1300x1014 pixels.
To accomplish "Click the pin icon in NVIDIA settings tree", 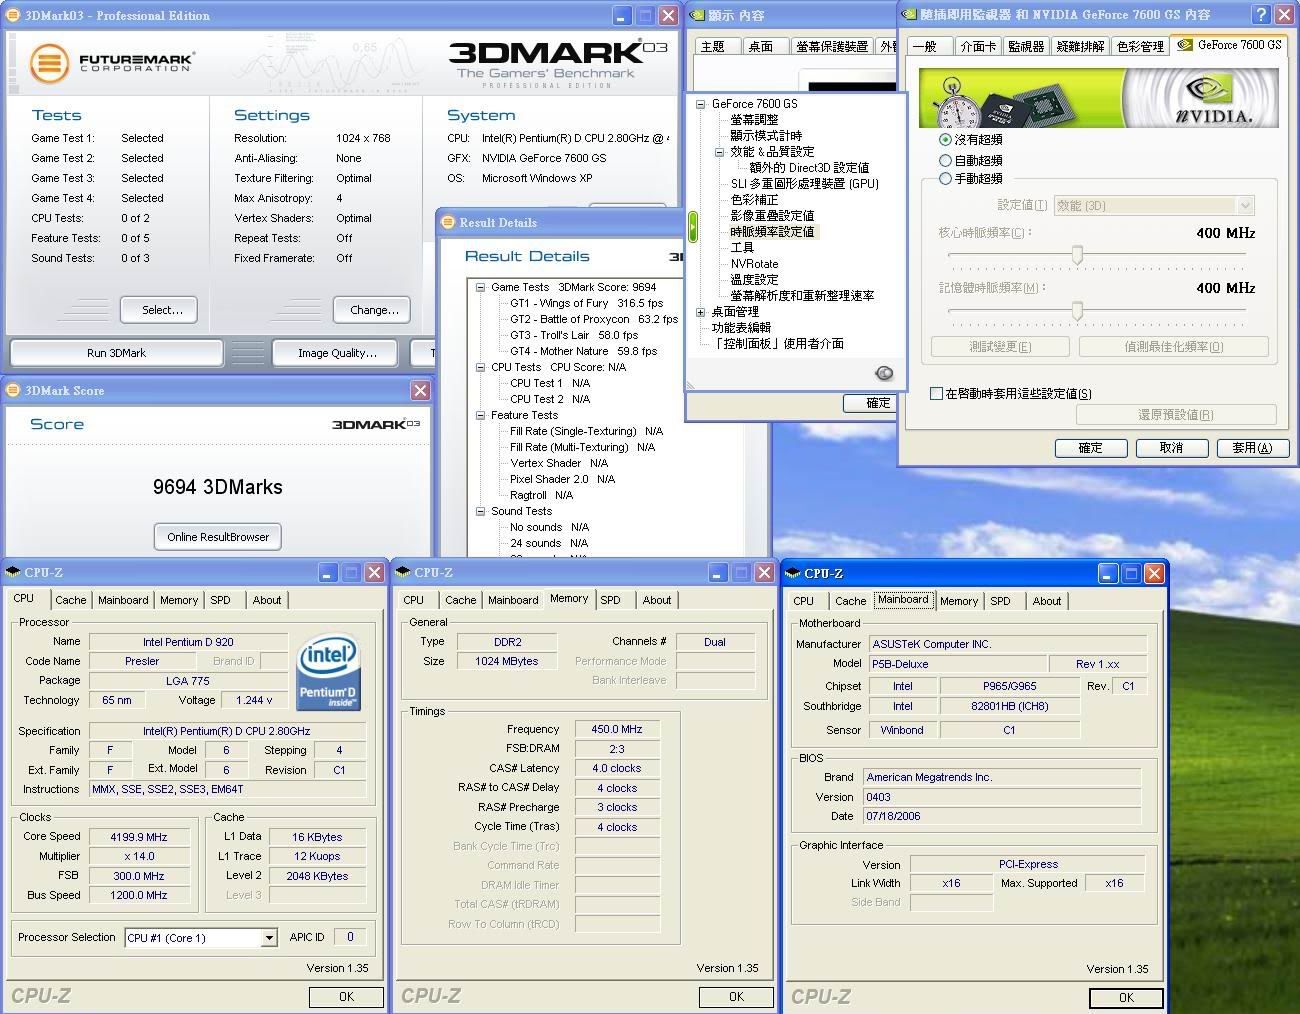I will (884, 373).
